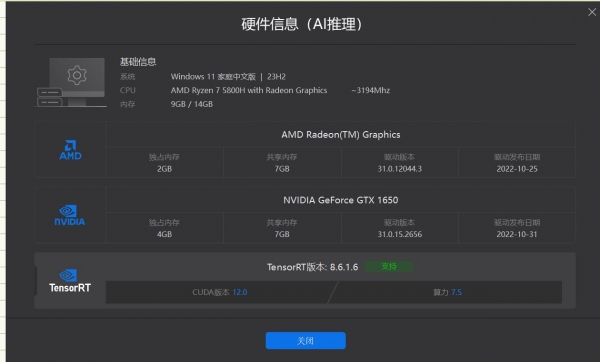Click the AMD dedicated memory 2GB cell
Viewport: 600px width, 362px height.
tap(164, 163)
